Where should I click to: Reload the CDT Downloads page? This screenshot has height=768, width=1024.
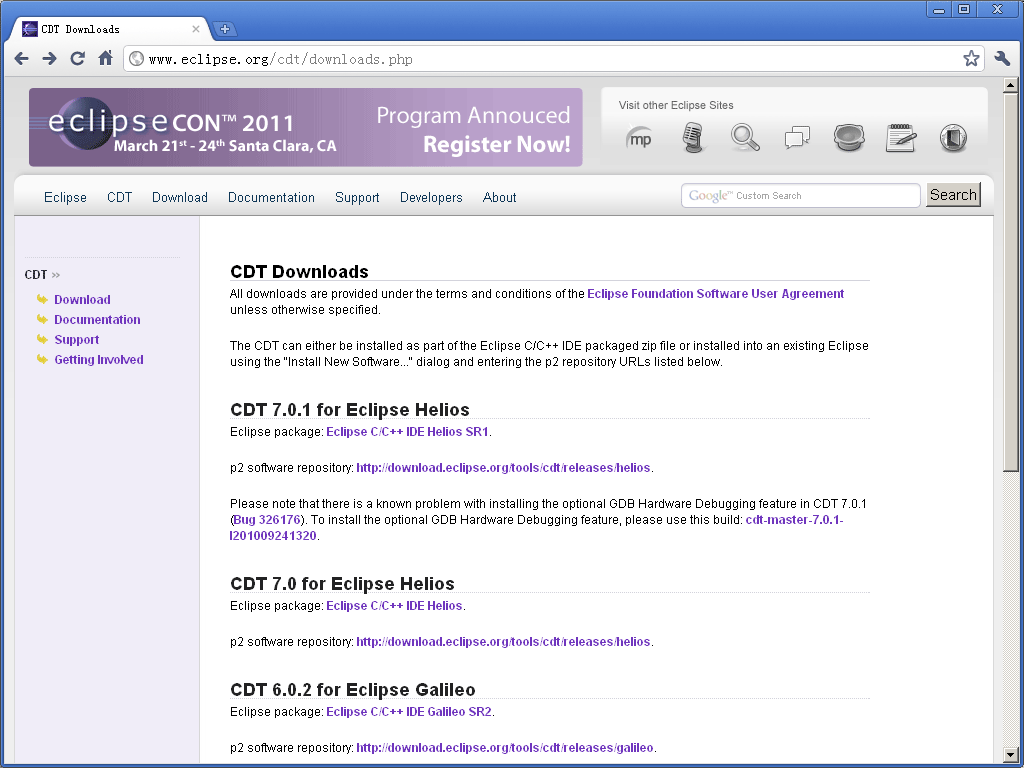[x=78, y=59]
